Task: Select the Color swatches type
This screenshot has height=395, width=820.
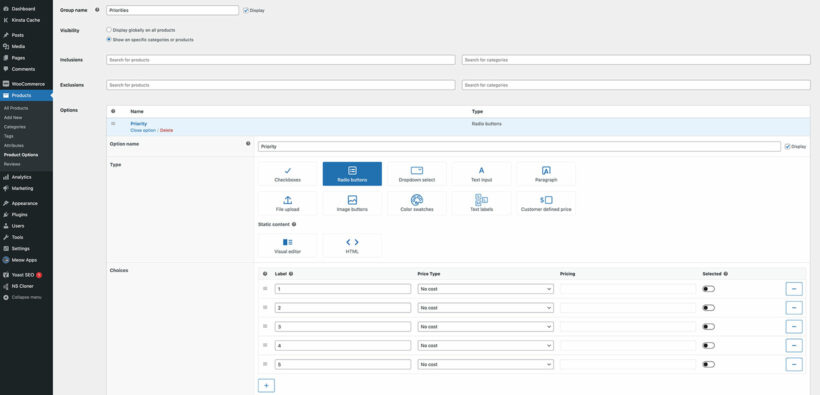Action: coord(417,203)
